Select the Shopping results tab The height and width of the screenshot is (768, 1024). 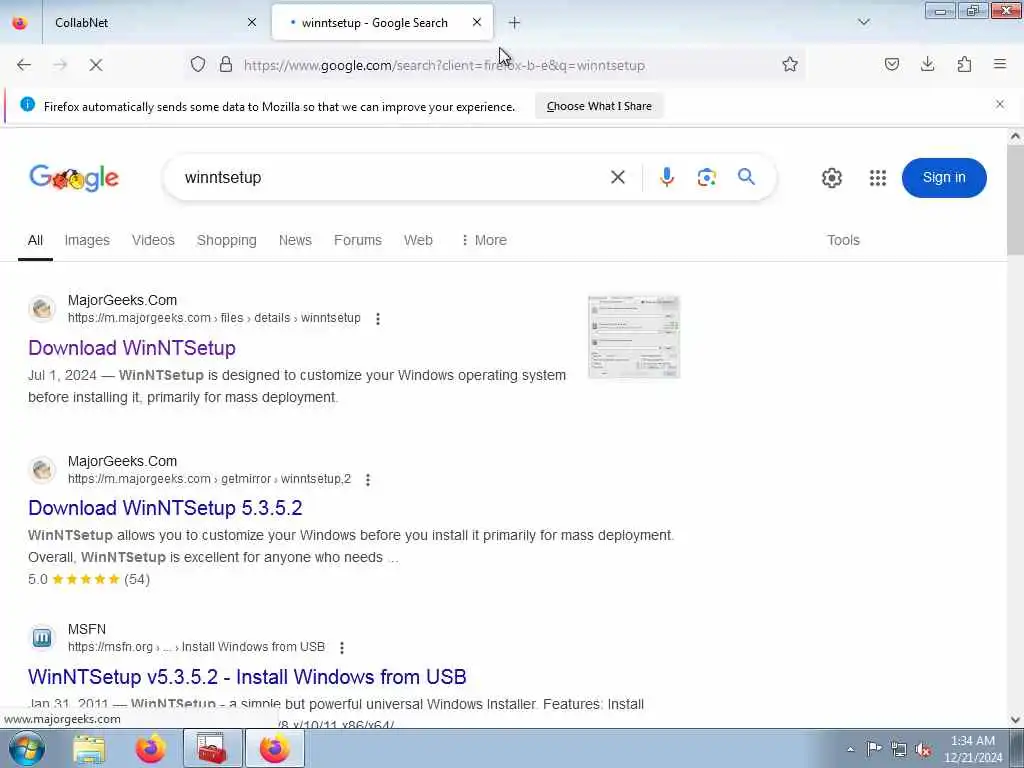[x=227, y=240]
